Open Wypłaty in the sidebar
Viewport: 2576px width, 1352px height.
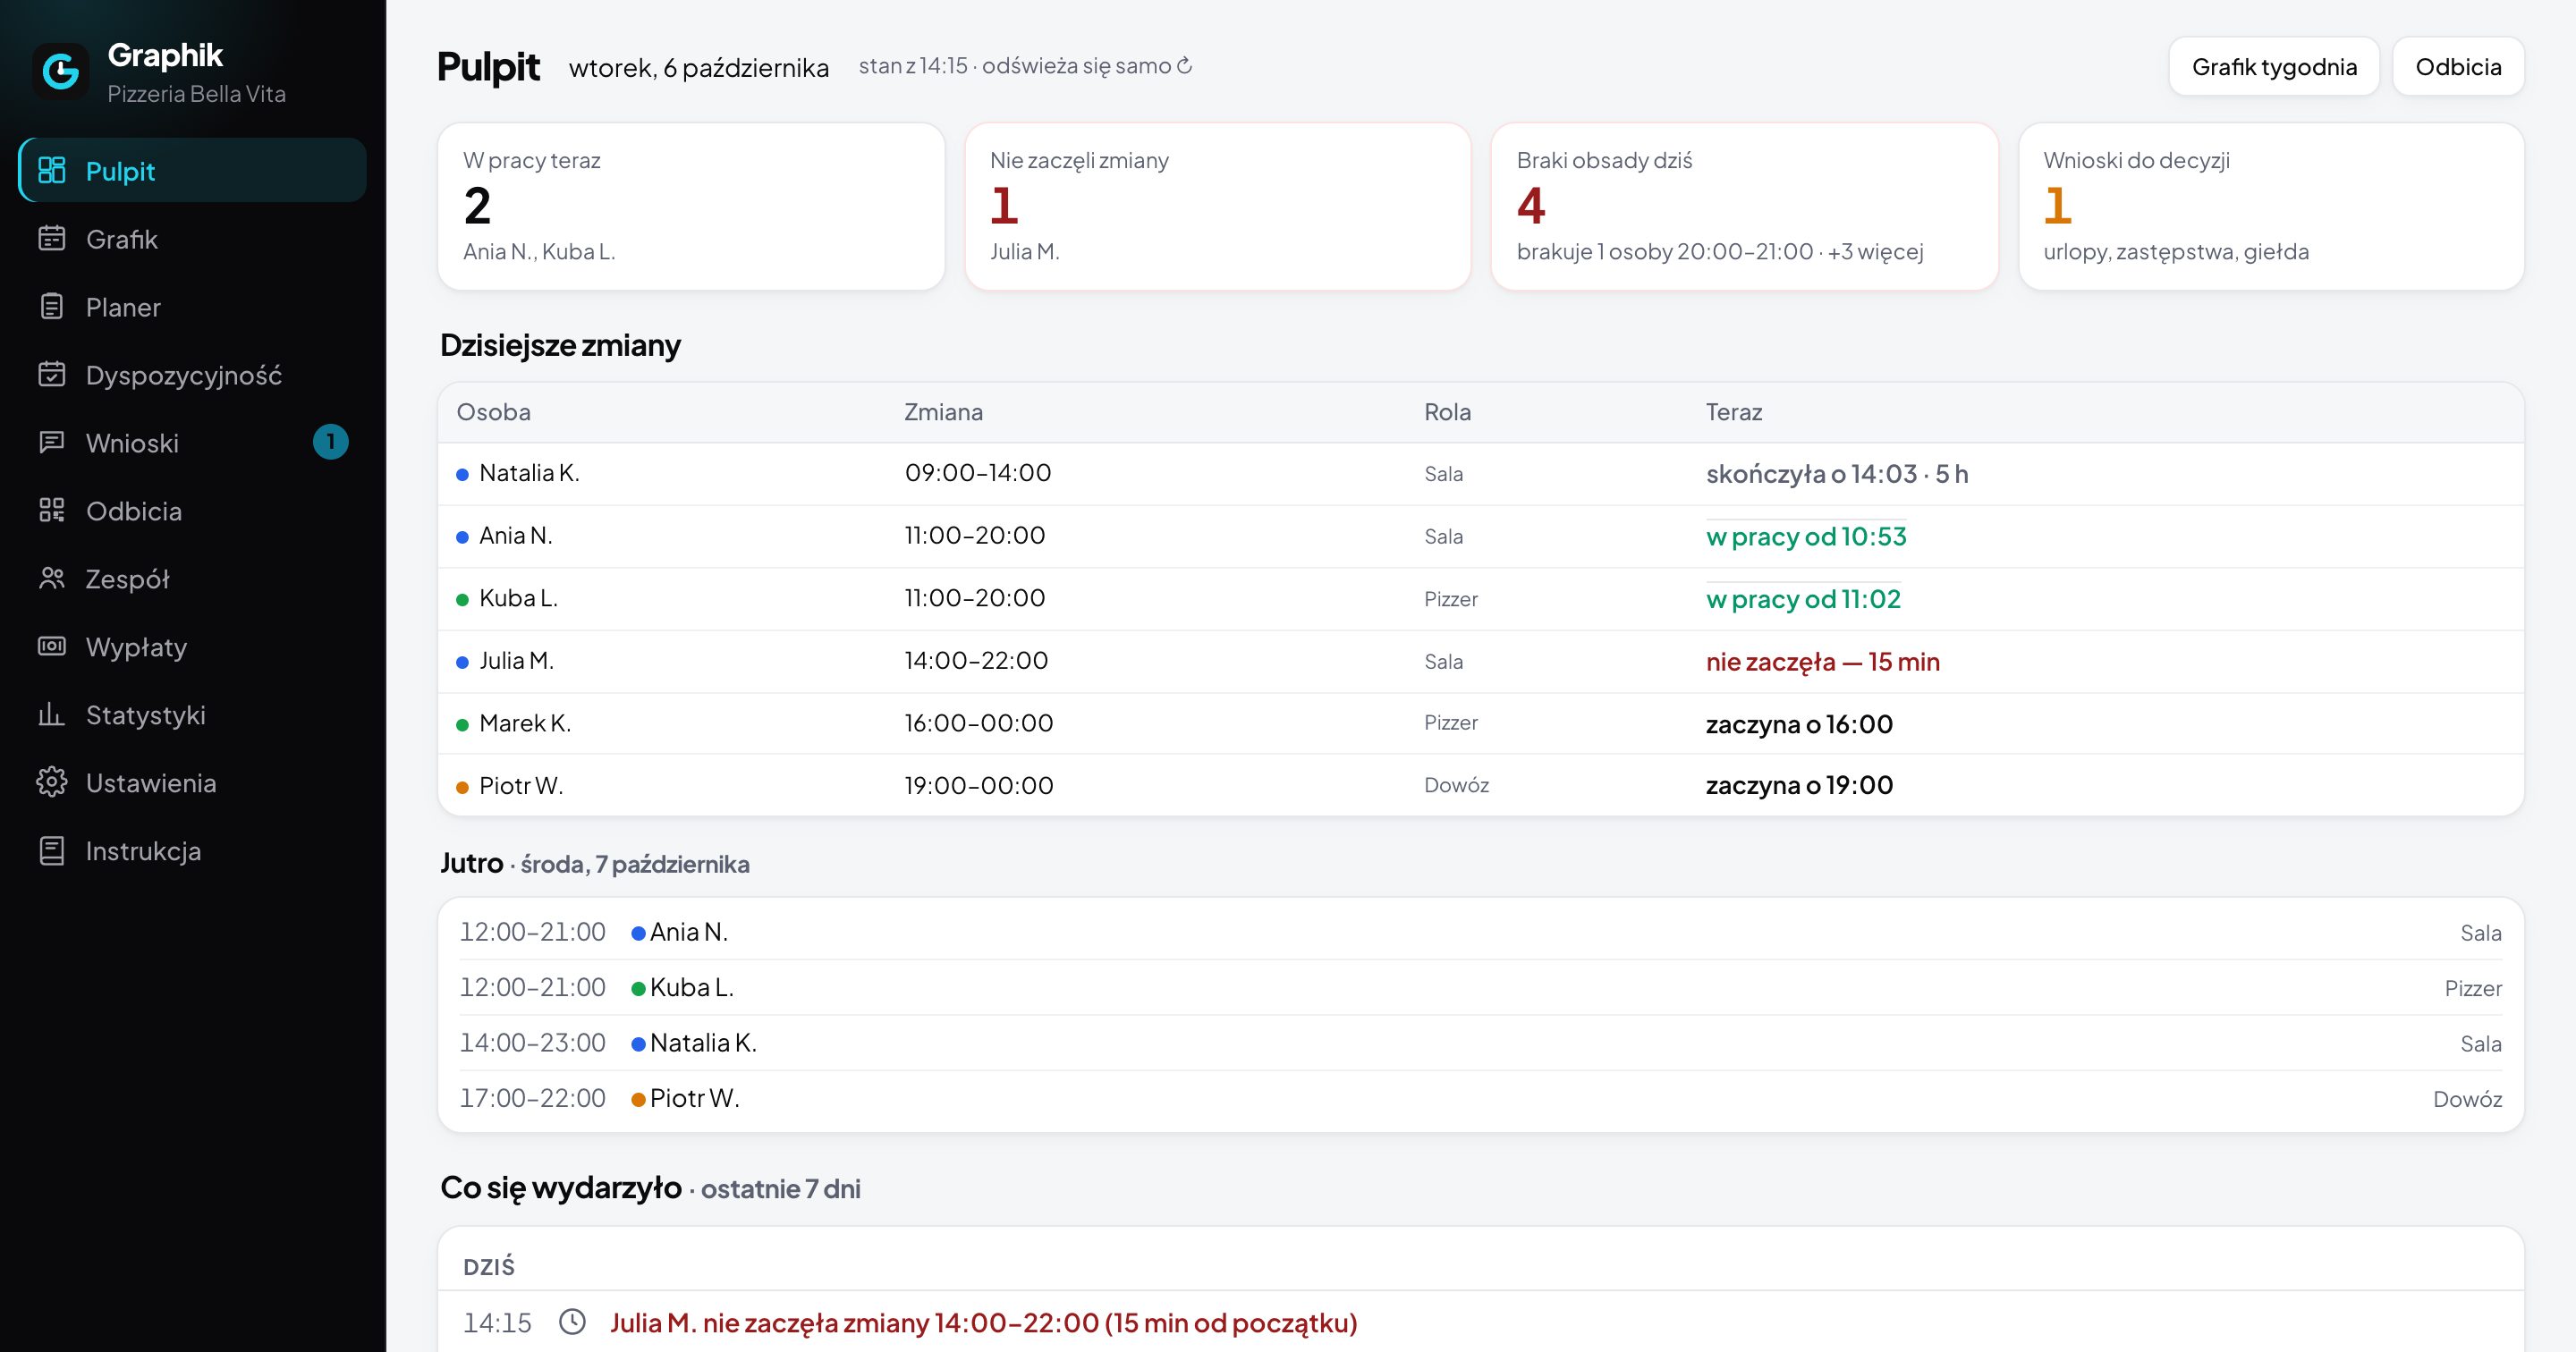coord(192,647)
